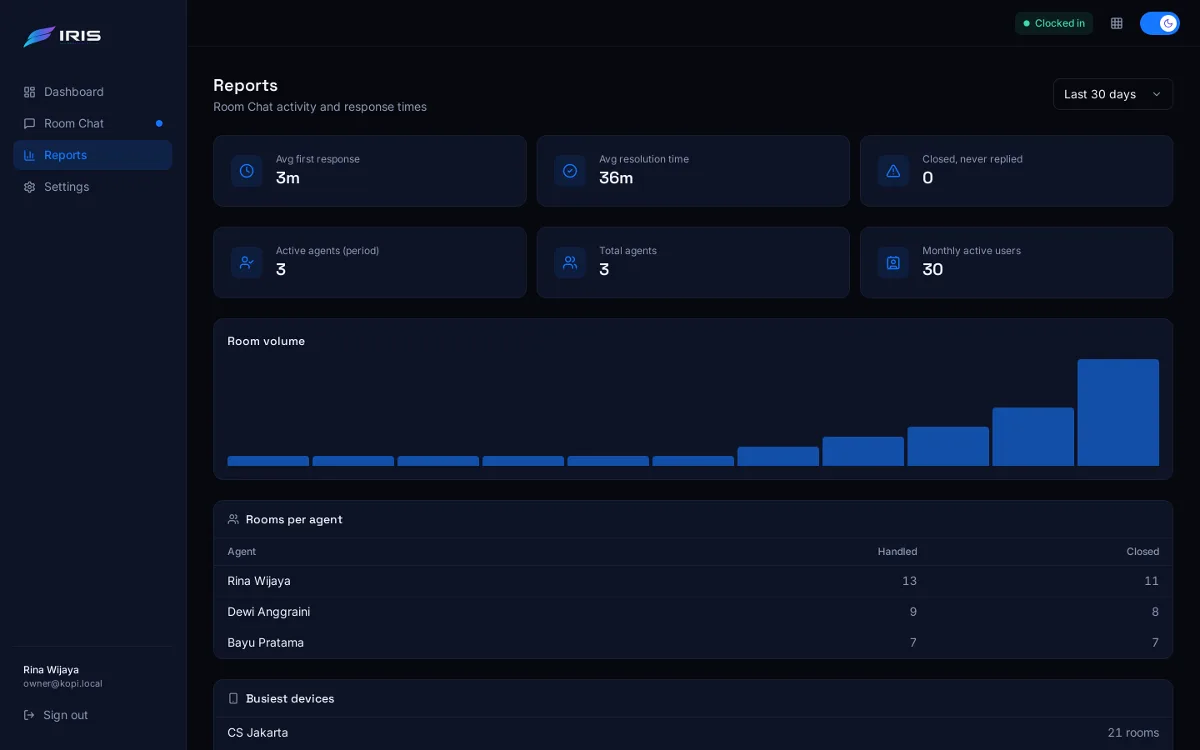This screenshot has height=750, width=1200.
Task: Select Reports in the sidebar
Action: tap(93, 155)
